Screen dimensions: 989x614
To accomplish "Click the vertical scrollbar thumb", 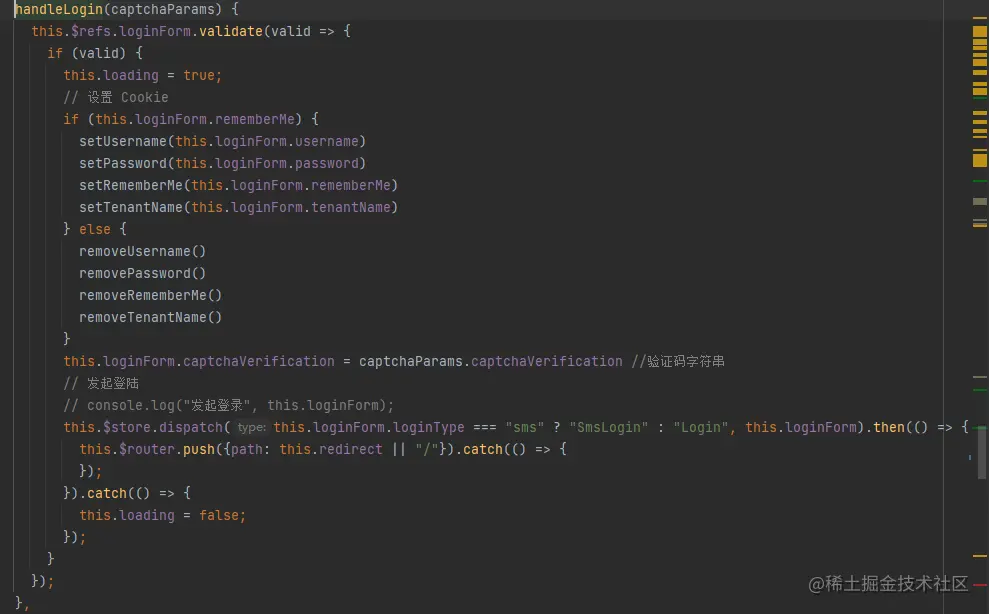I will click(x=982, y=454).
